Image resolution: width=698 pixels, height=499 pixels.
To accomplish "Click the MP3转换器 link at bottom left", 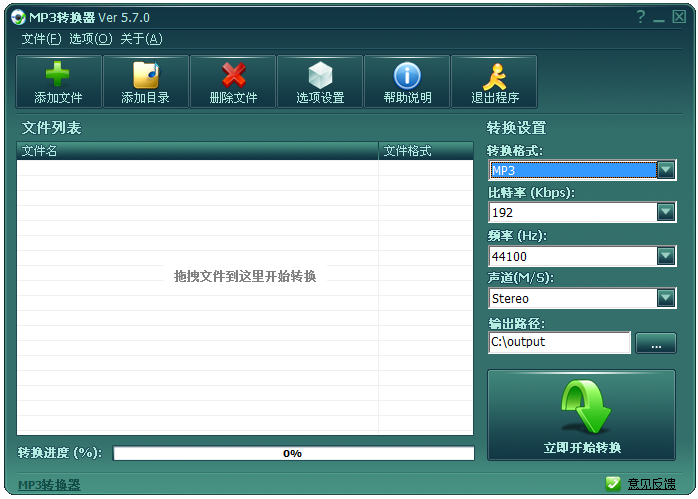I will [49, 485].
